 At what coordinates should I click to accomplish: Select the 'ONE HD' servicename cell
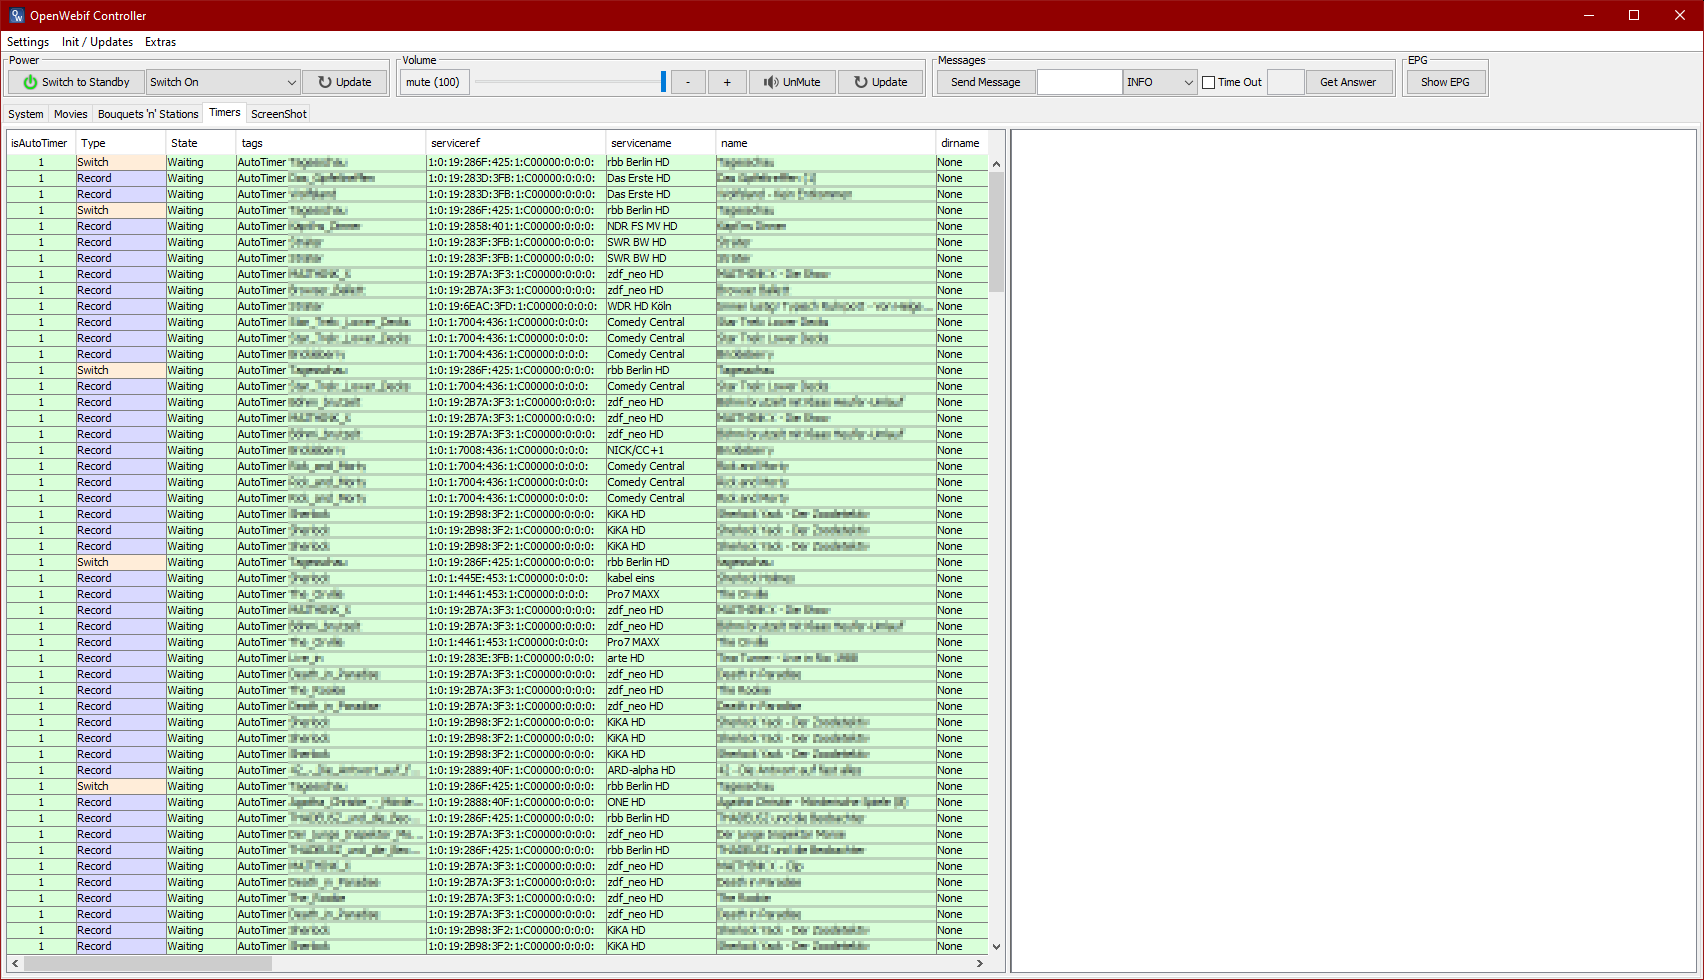tap(661, 802)
